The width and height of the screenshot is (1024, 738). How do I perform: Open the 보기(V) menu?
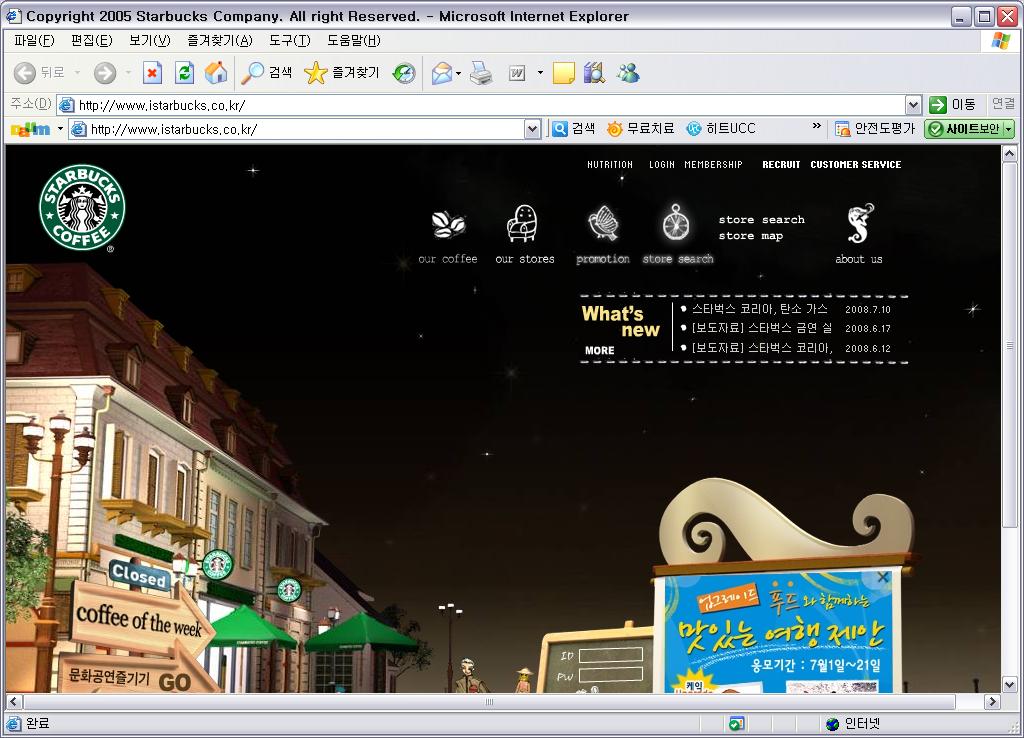click(x=150, y=40)
